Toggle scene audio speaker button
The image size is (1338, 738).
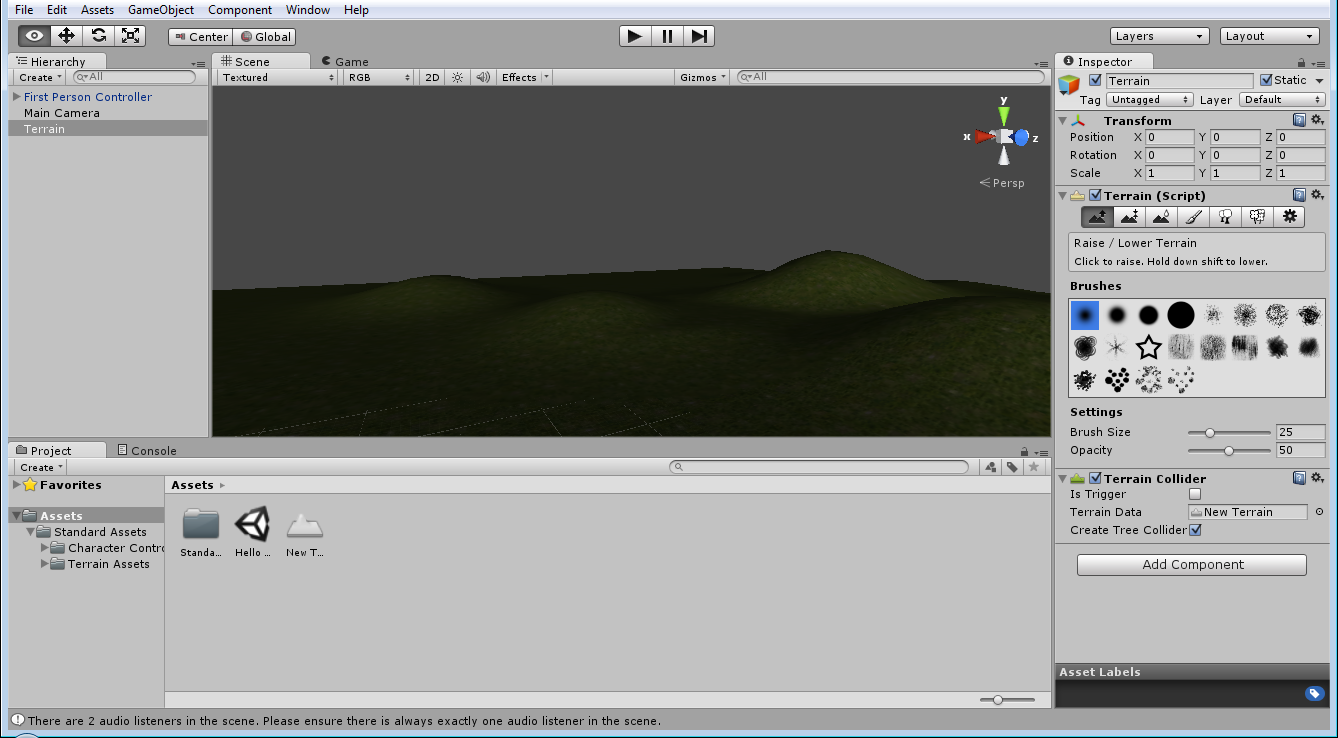click(483, 77)
